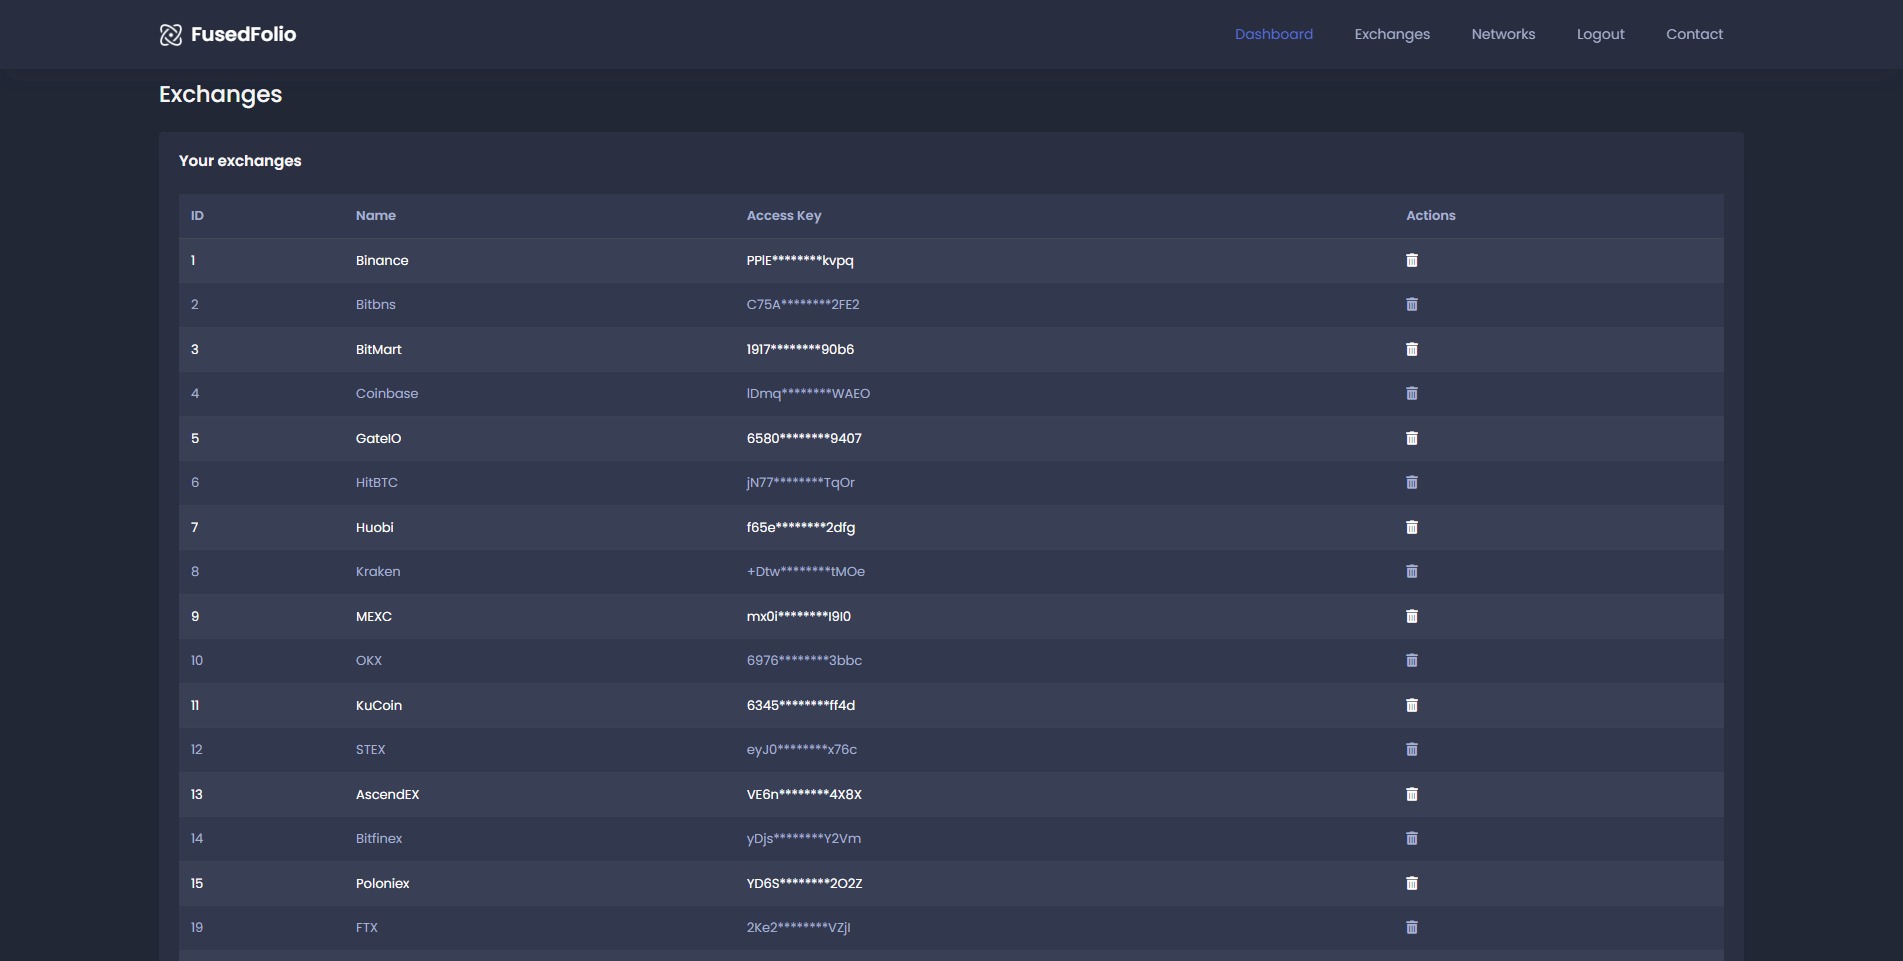Click the ID column header

click(x=197, y=216)
